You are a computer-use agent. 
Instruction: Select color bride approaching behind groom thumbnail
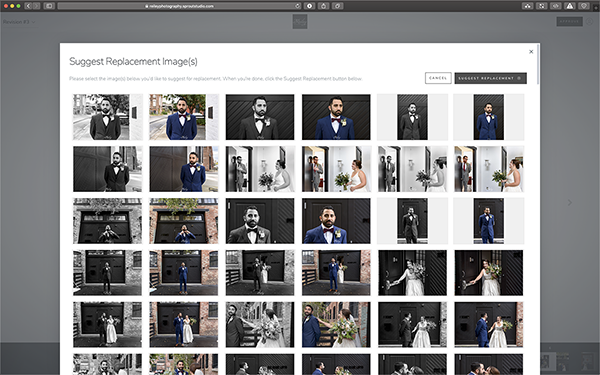(336, 272)
